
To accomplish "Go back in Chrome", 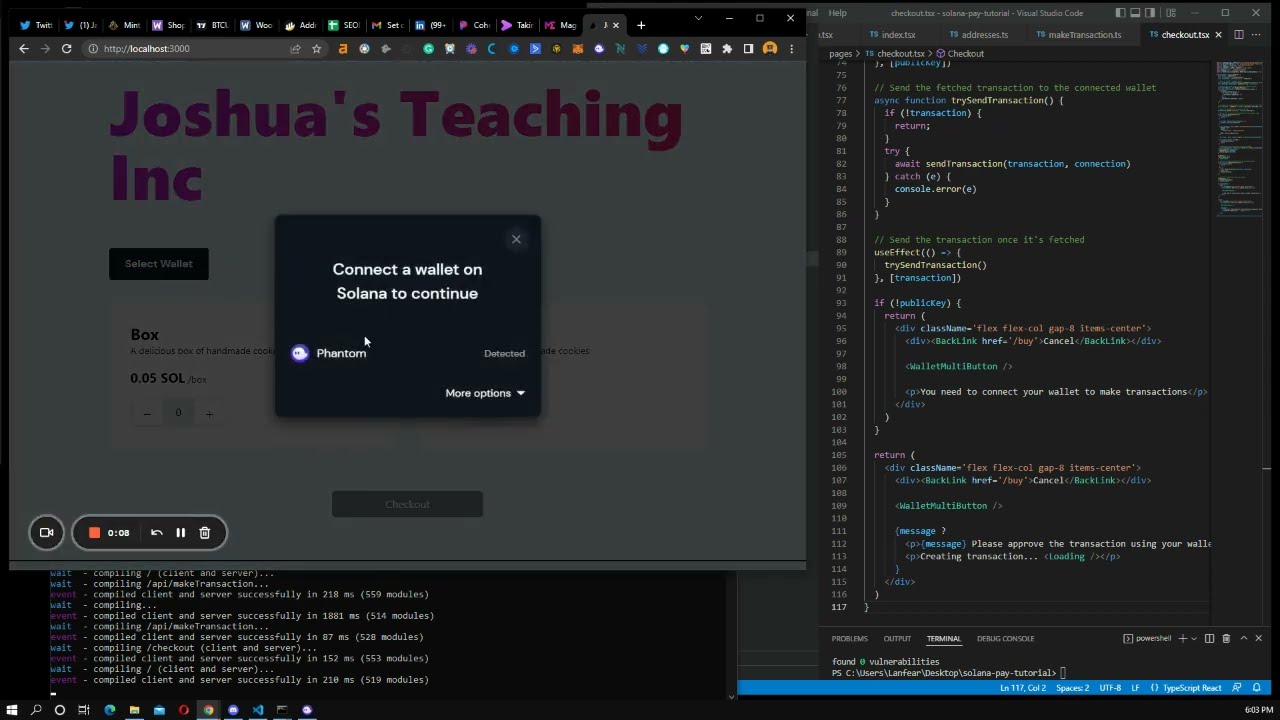I will [24, 48].
